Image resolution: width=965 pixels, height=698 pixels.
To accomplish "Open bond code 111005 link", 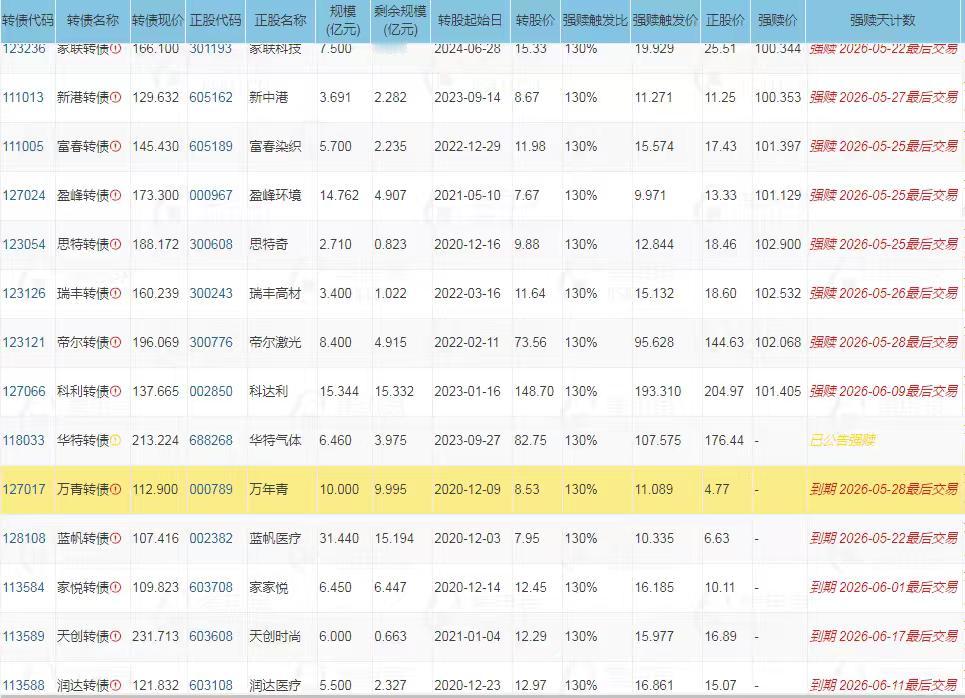I will [x=23, y=146].
